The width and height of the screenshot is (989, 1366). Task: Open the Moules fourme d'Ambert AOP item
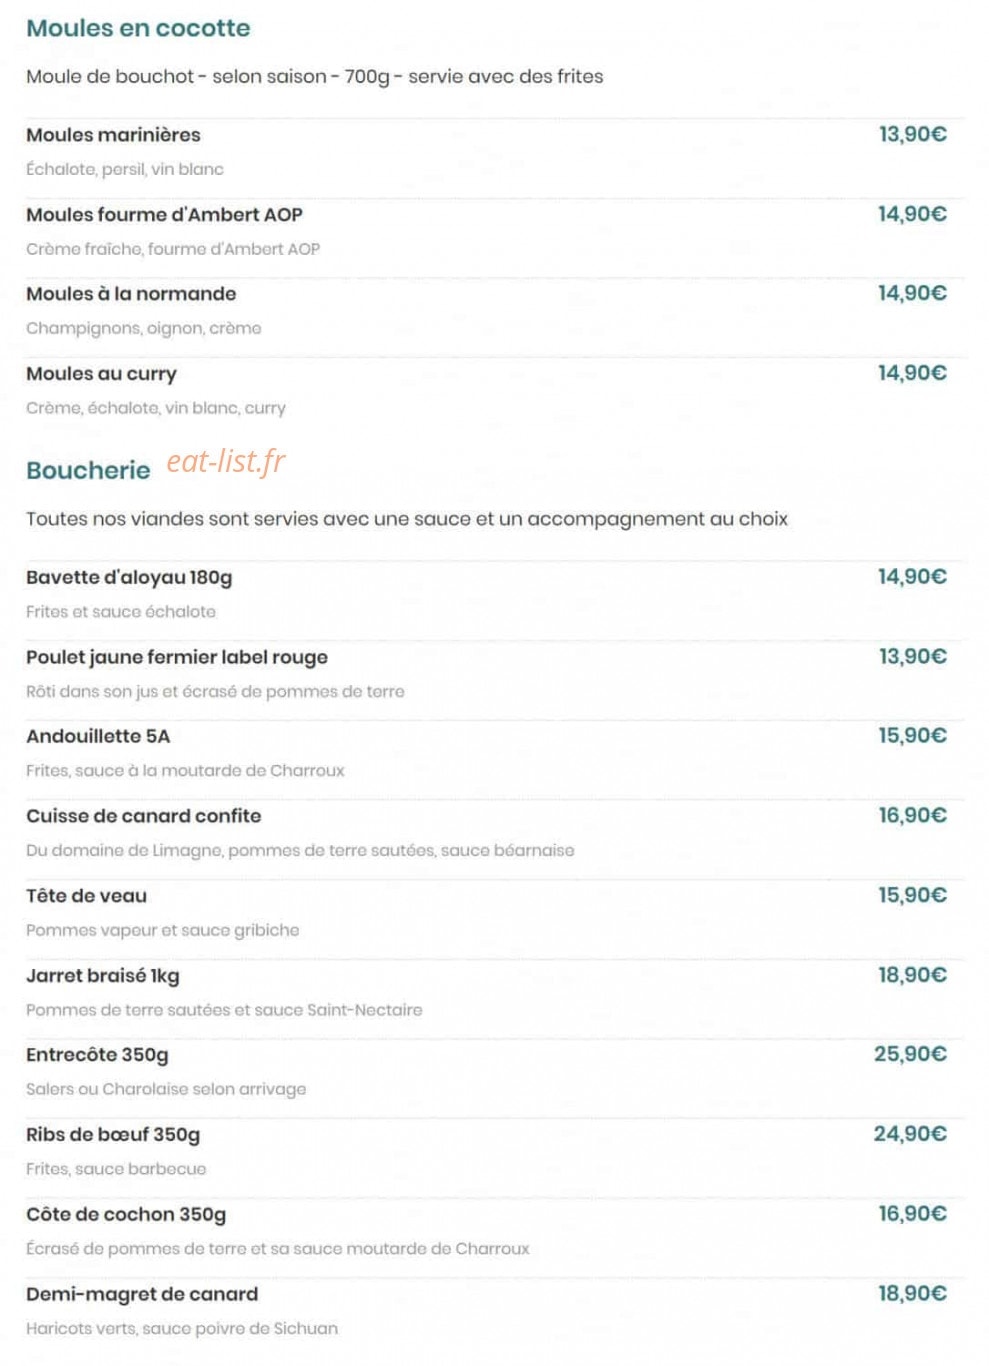pos(164,215)
